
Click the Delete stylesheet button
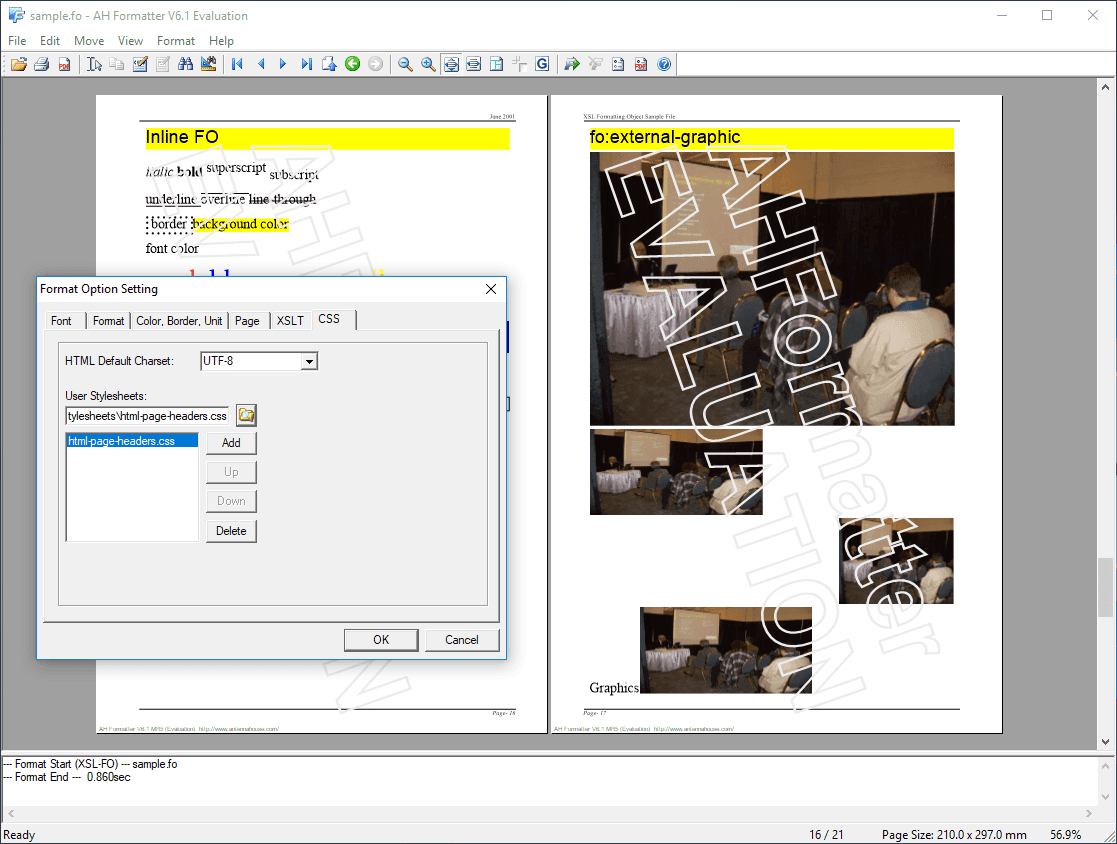click(232, 531)
